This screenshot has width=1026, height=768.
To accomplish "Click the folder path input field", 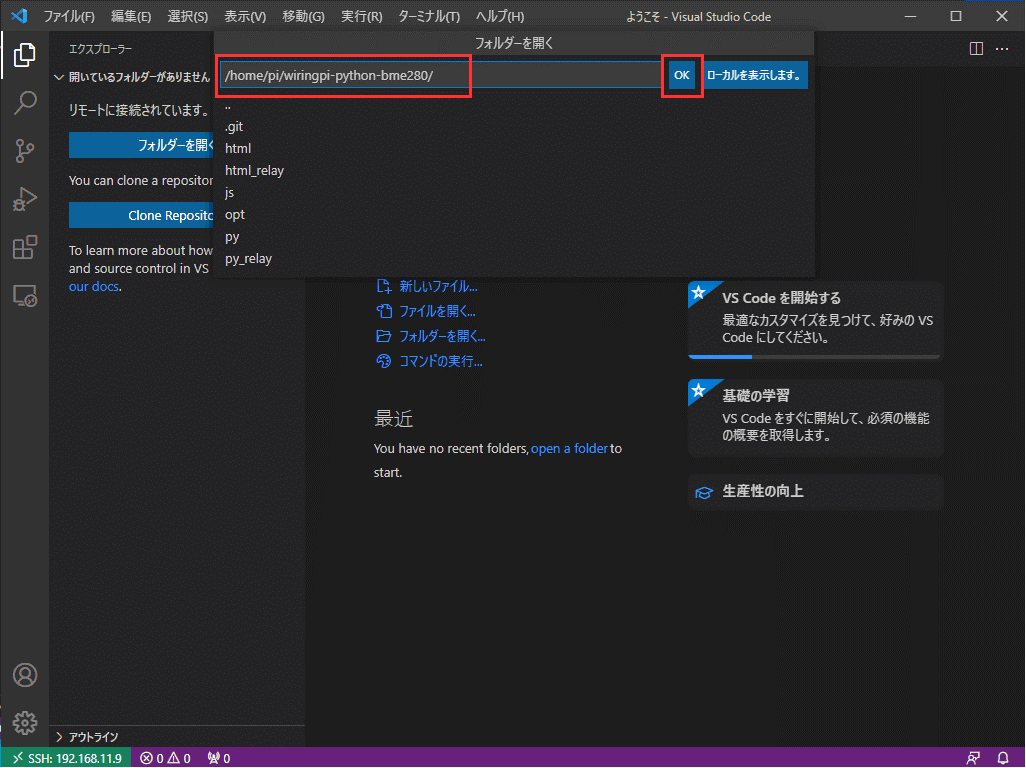I will (440, 75).
